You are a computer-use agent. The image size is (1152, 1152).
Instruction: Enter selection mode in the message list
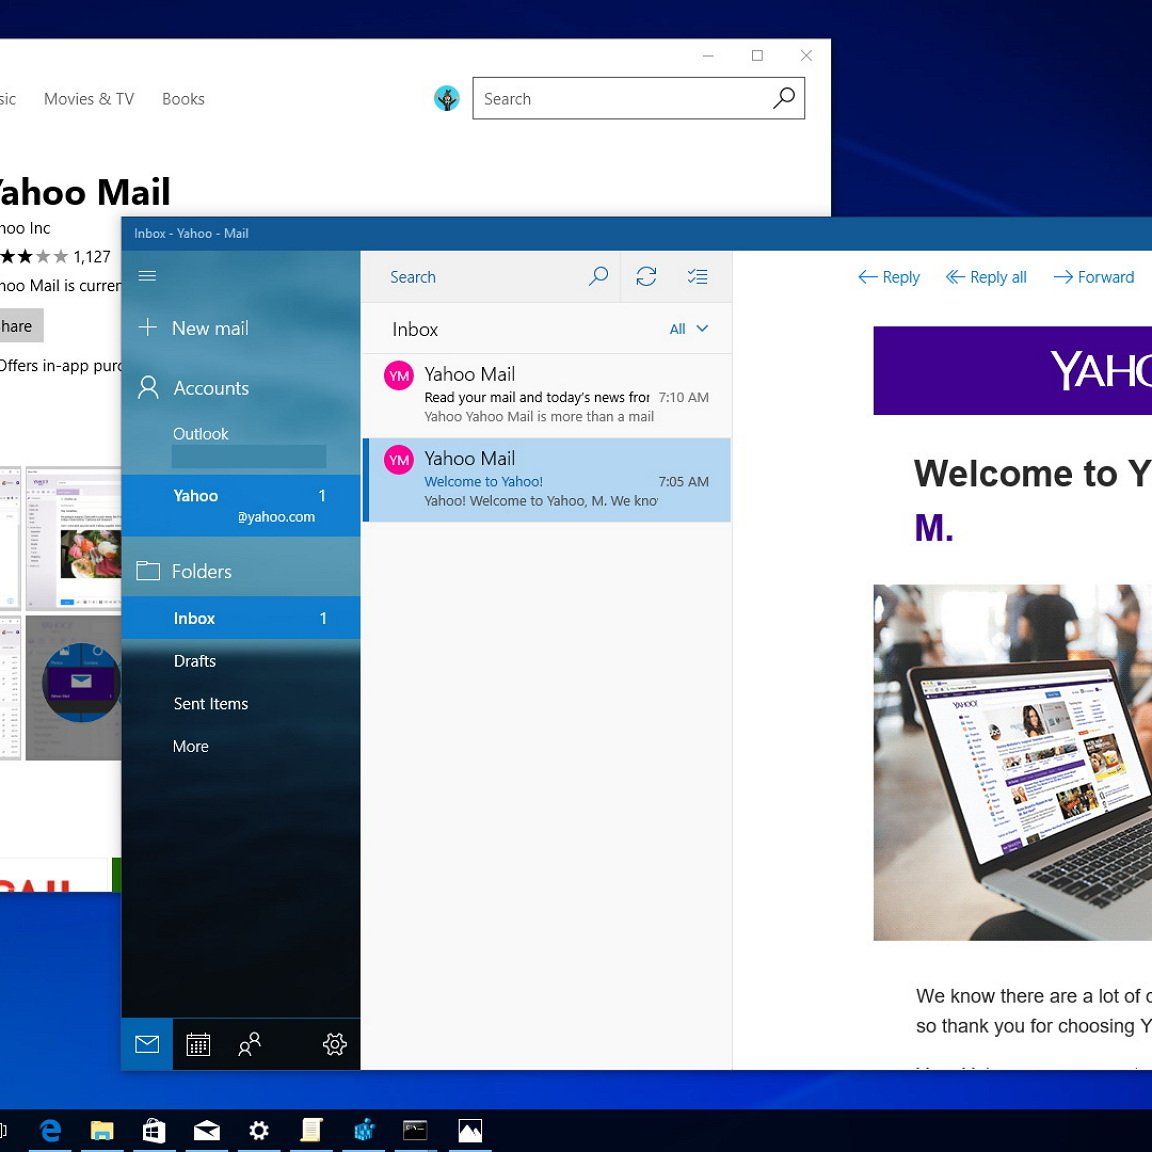click(697, 276)
